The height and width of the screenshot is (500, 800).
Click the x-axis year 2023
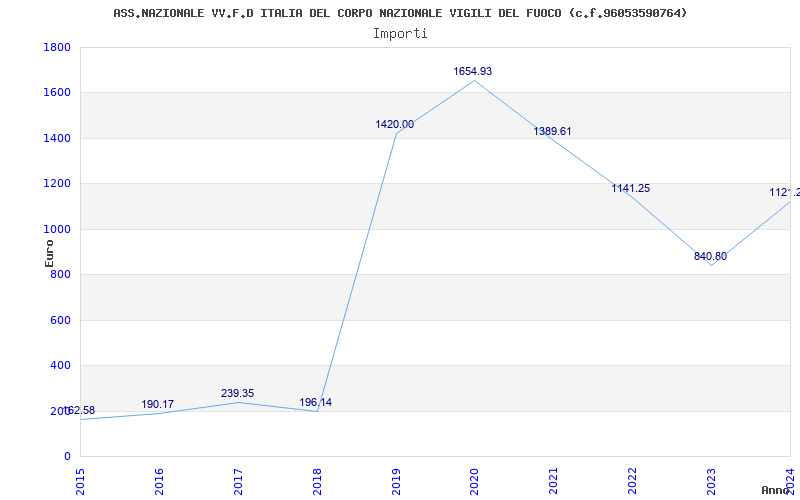[711, 482]
